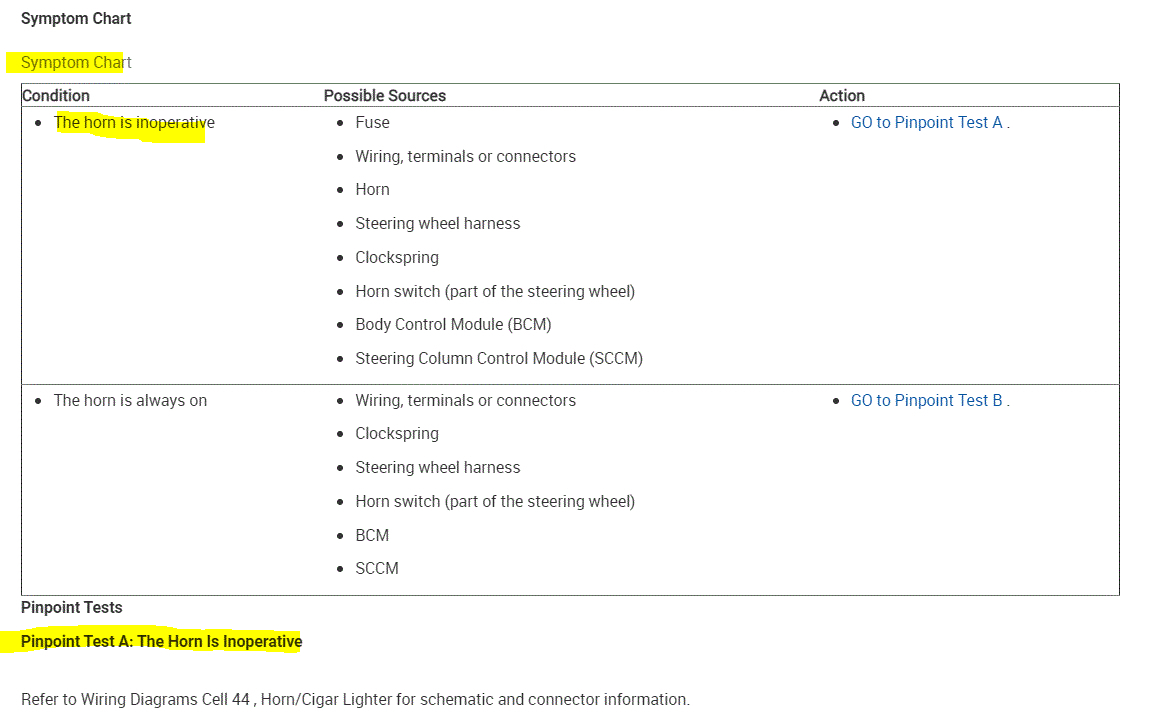This screenshot has height=714, width=1166.
Task: Open the GO to Pinpoint Test A link
Action: [x=926, y=123]
